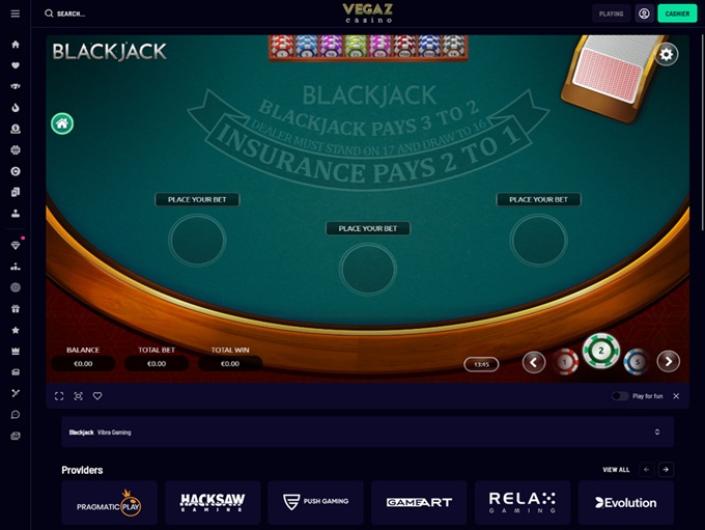Screen dimensions: 705x530
Task: Open the Cashier button
Action: [x=677, y=13]
